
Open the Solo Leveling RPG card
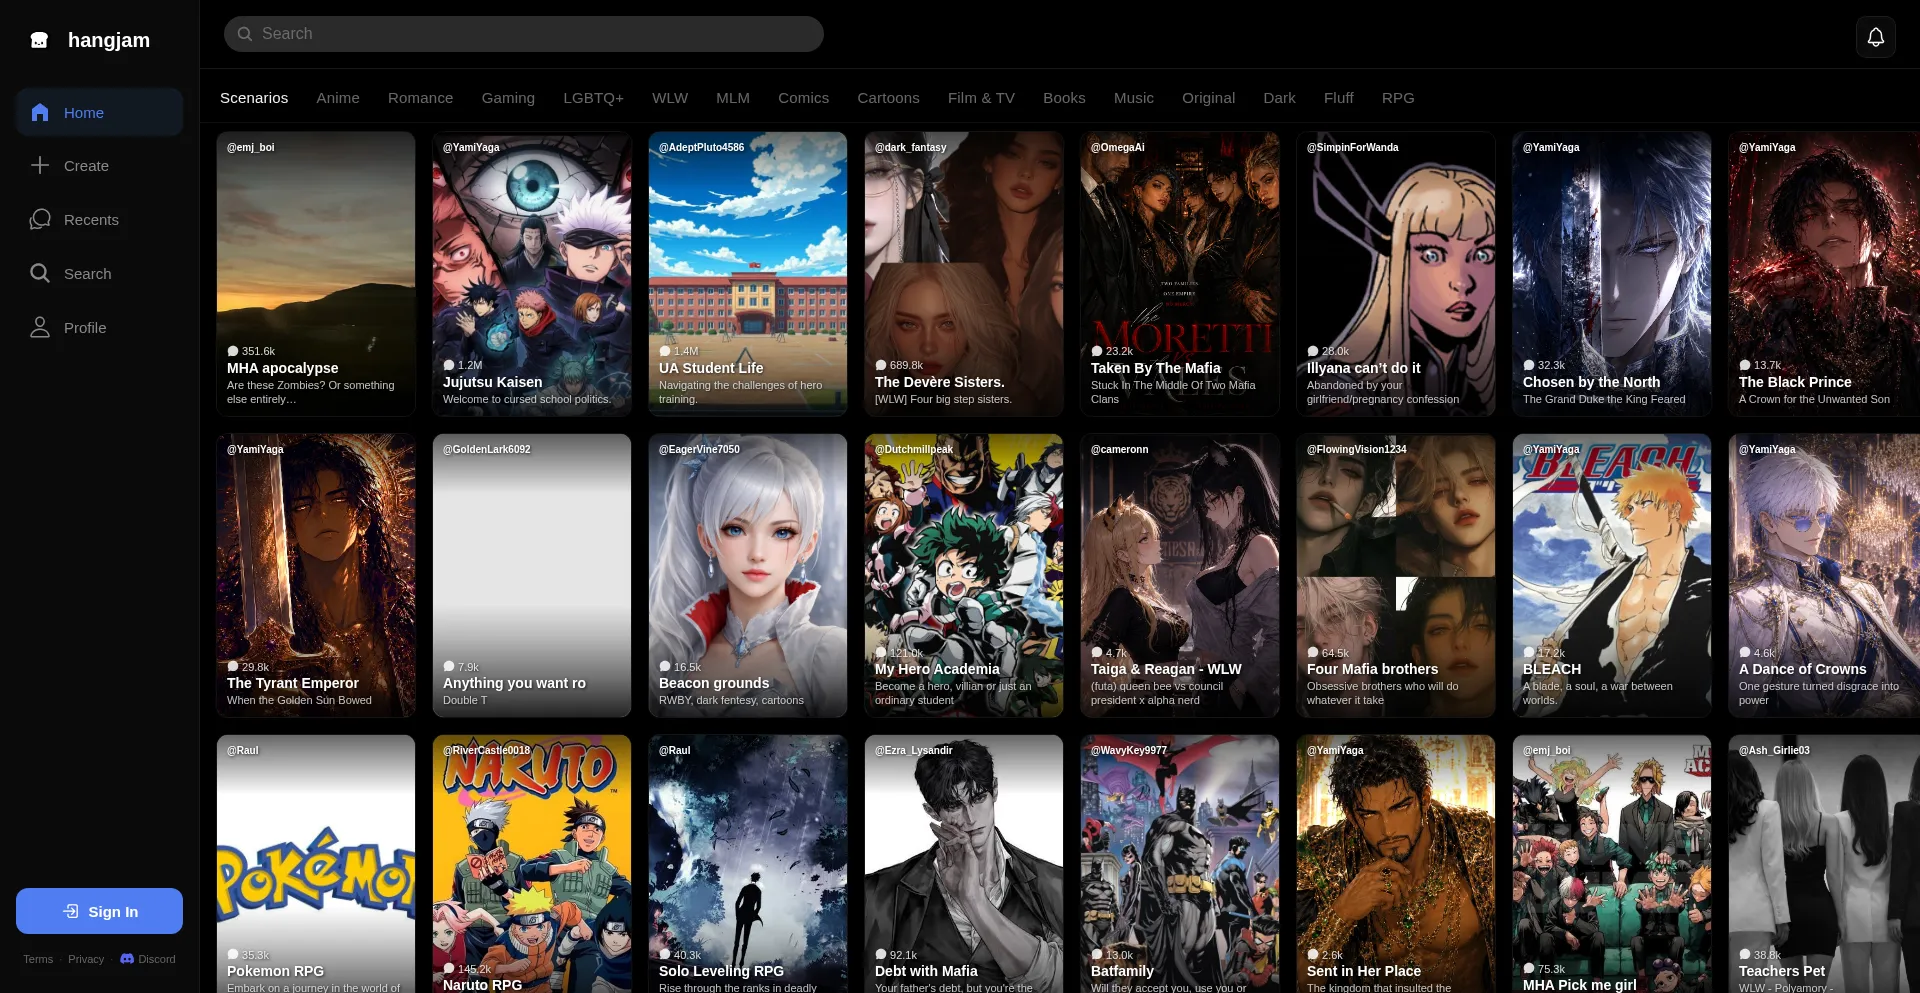(748, 864)
